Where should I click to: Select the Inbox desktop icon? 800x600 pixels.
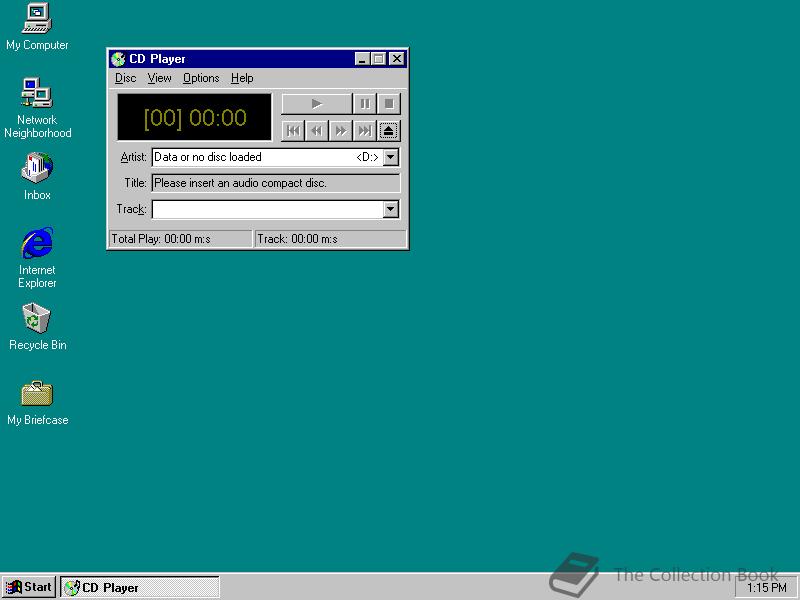[37, 177]
